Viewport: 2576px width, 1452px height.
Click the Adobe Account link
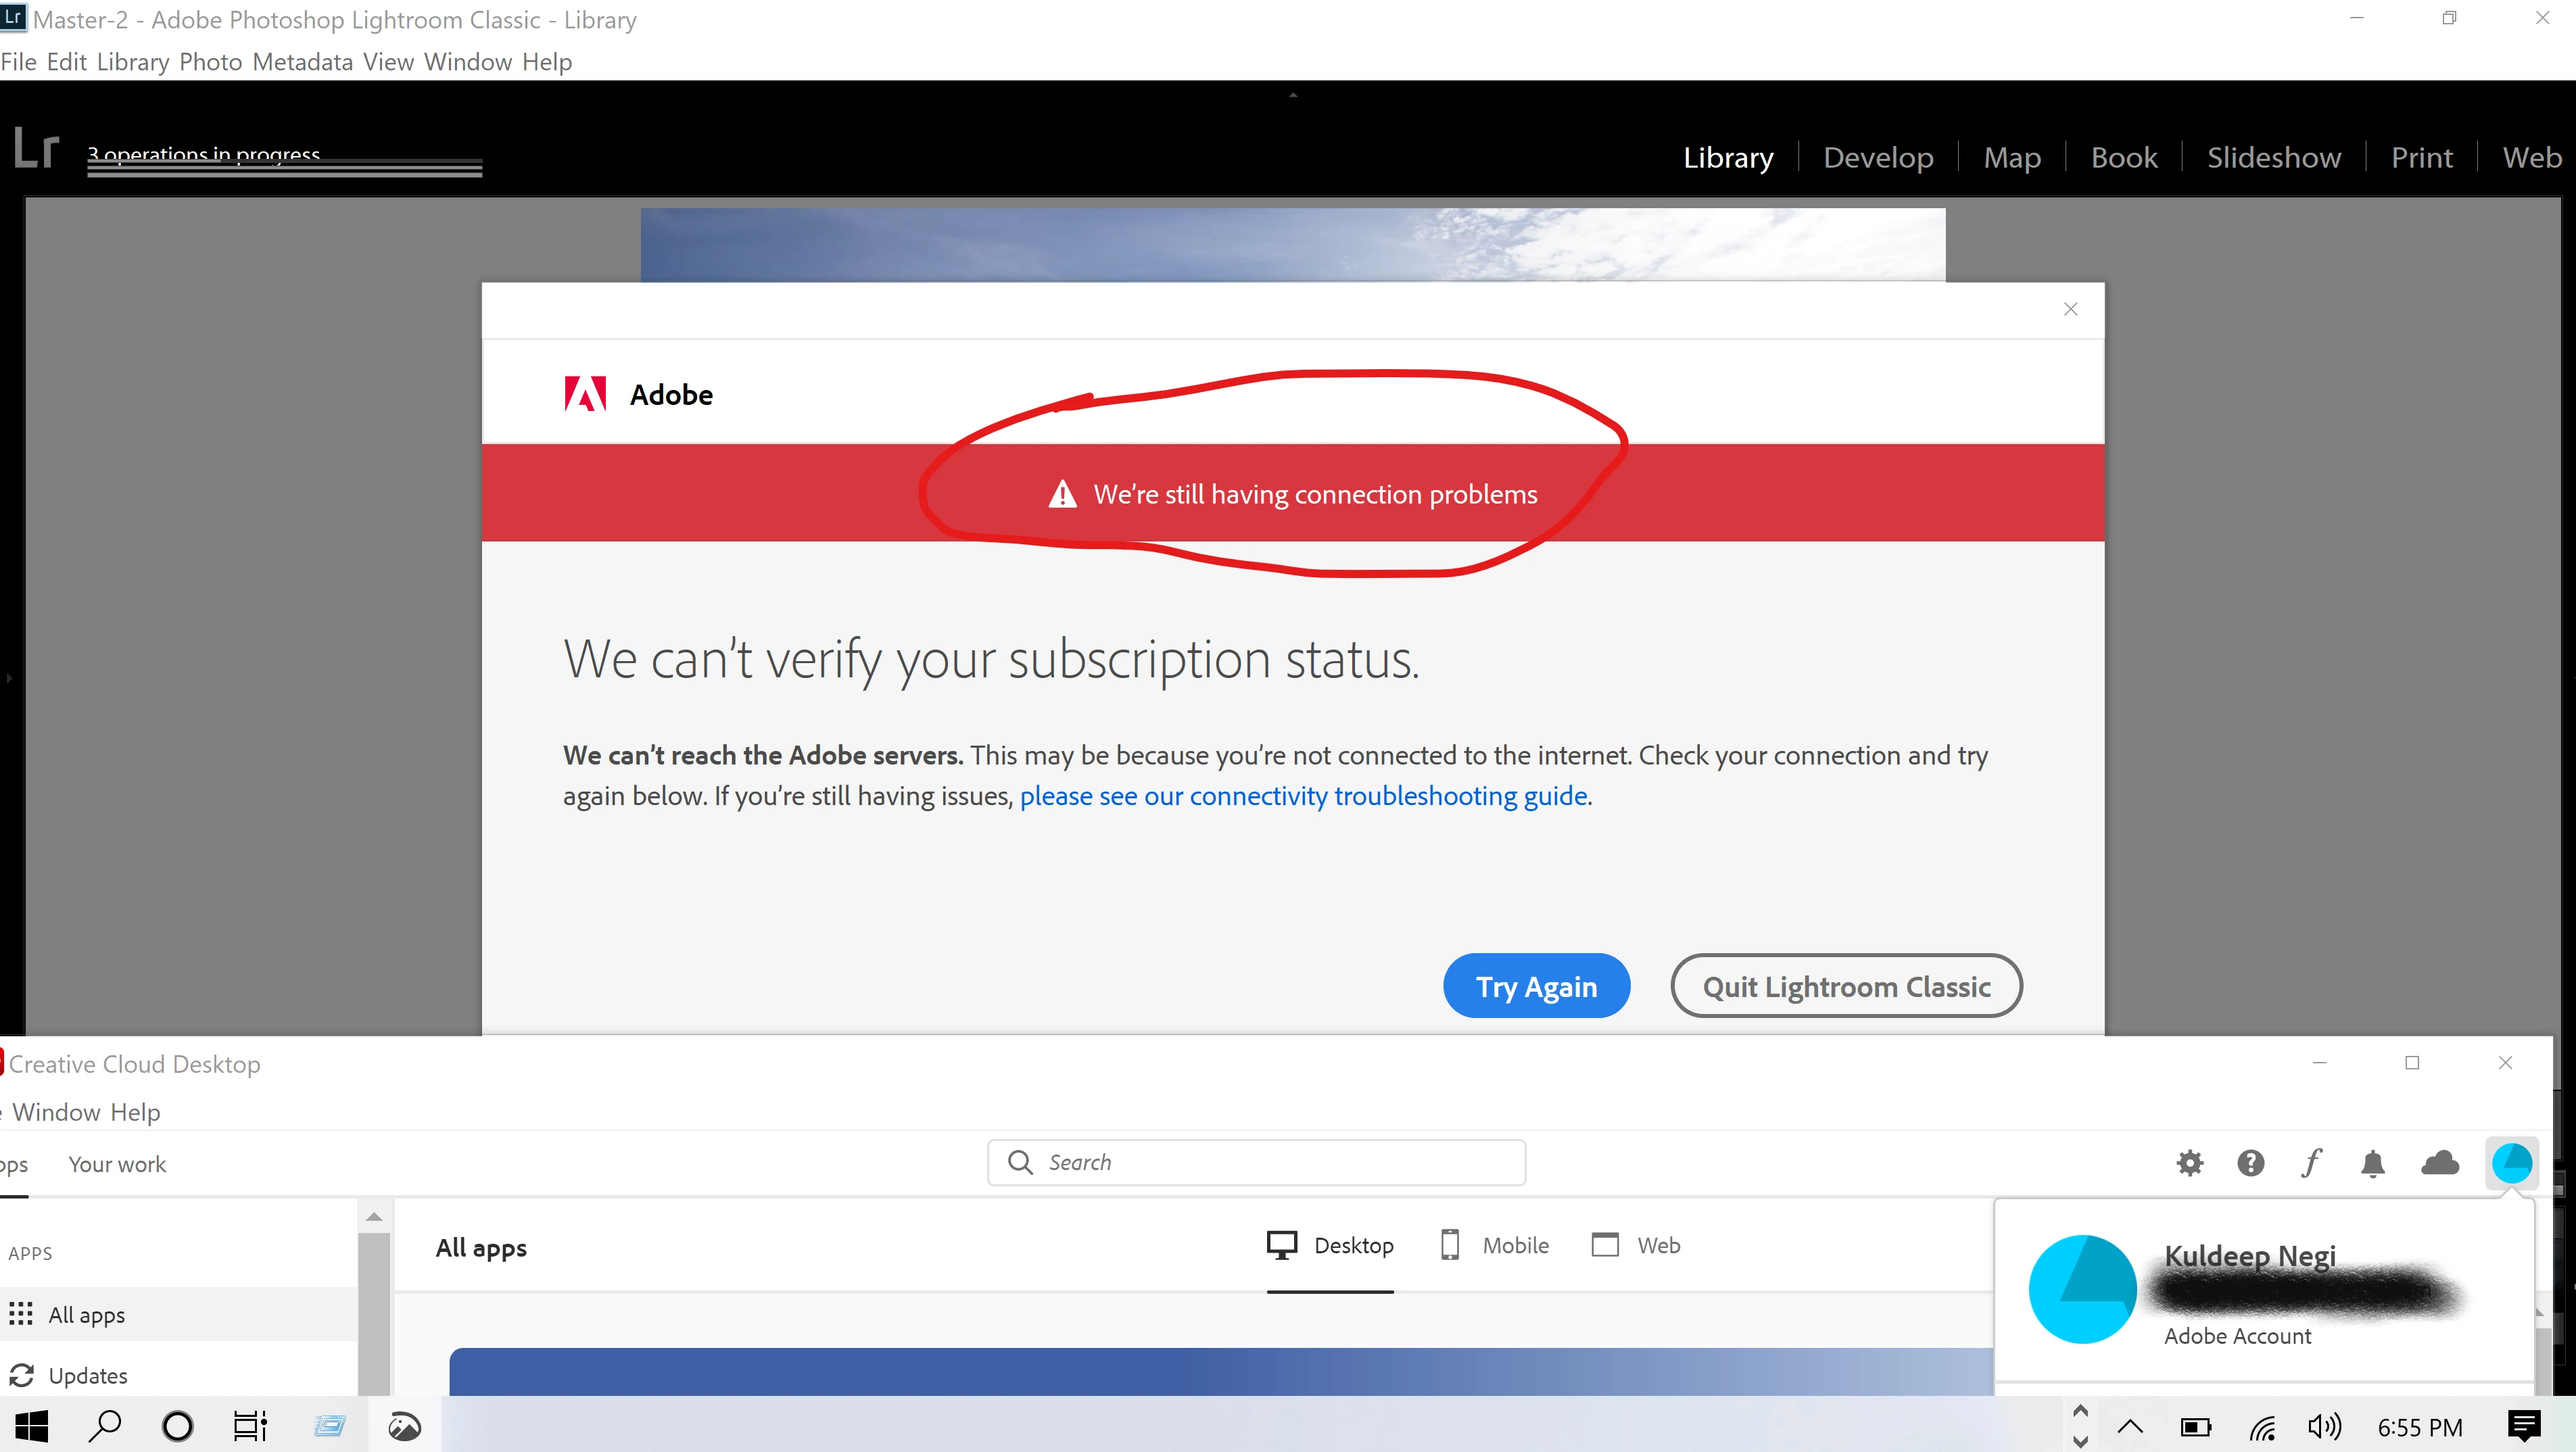[2237, 1337]
